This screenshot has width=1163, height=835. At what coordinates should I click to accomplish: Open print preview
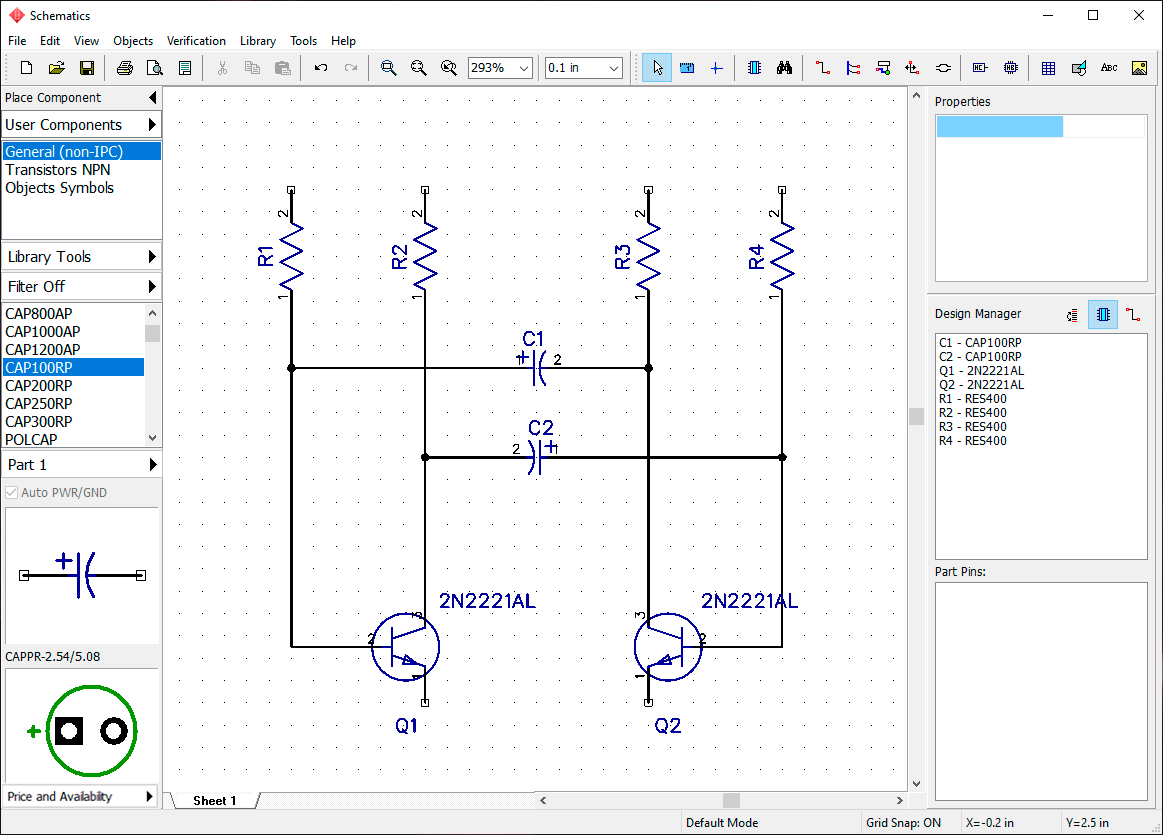pyautogui.click(x=155, y=67)
